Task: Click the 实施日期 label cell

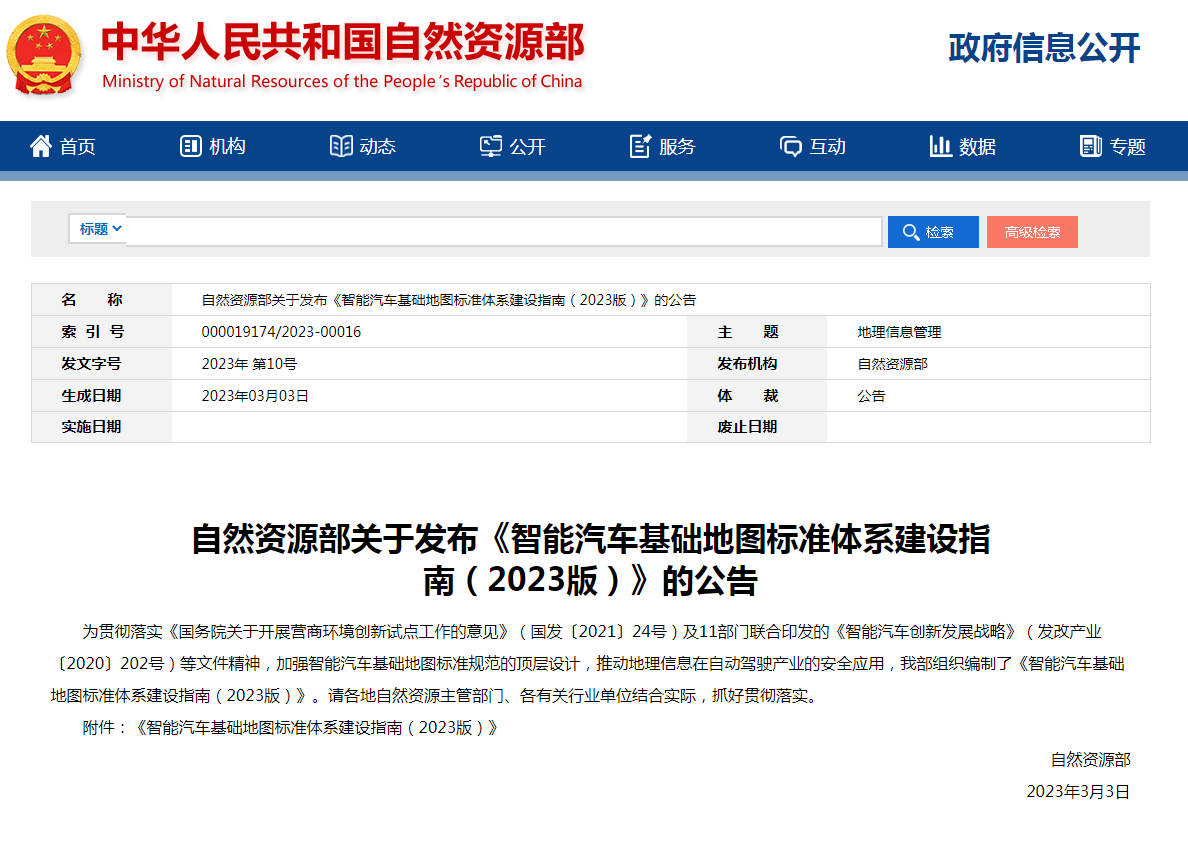Action: pyautogui.click(x=102, y=427)
